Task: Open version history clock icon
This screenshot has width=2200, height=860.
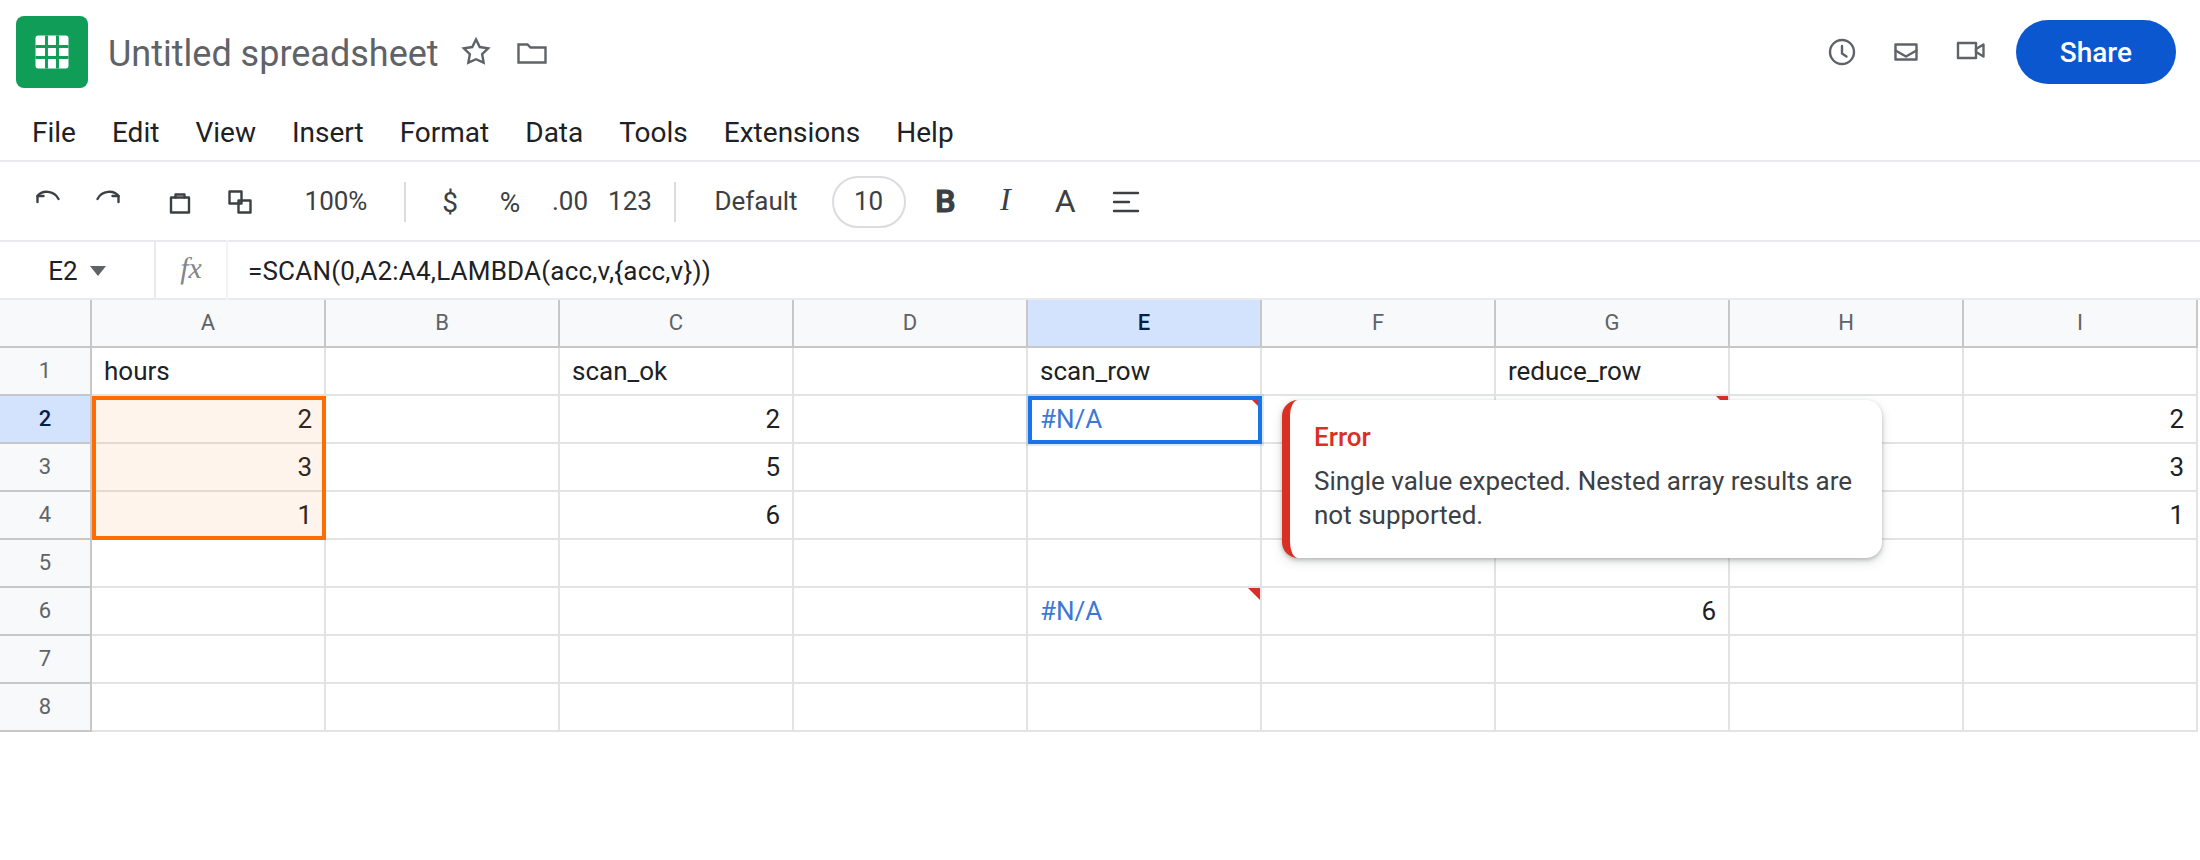Action: 1842,52
